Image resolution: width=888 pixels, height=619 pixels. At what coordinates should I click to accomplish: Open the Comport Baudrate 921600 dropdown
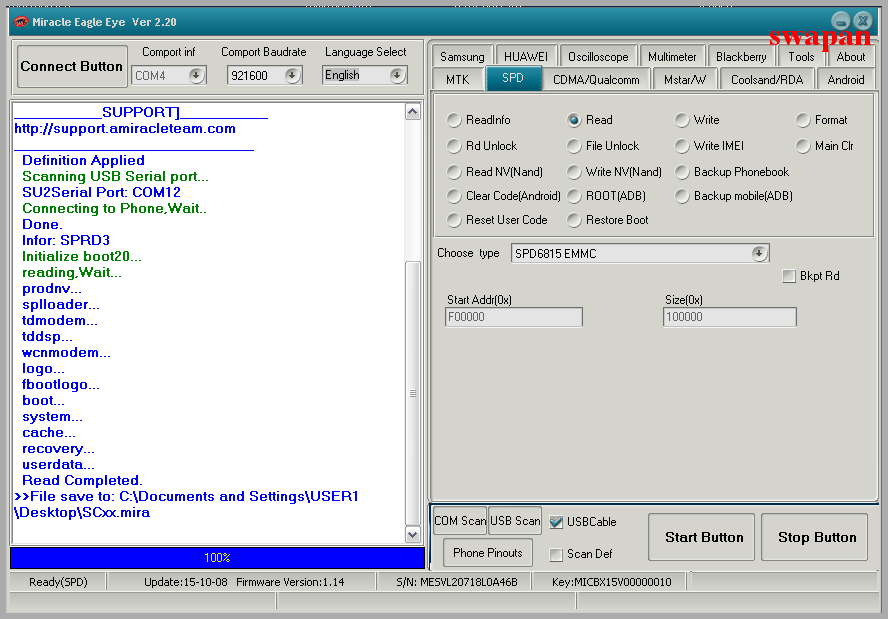(x=292, y=75)
